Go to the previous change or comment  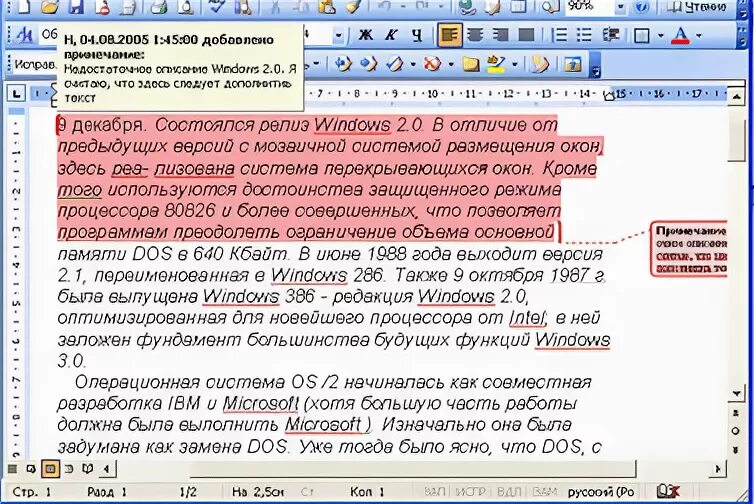click(x=343, y=64)
